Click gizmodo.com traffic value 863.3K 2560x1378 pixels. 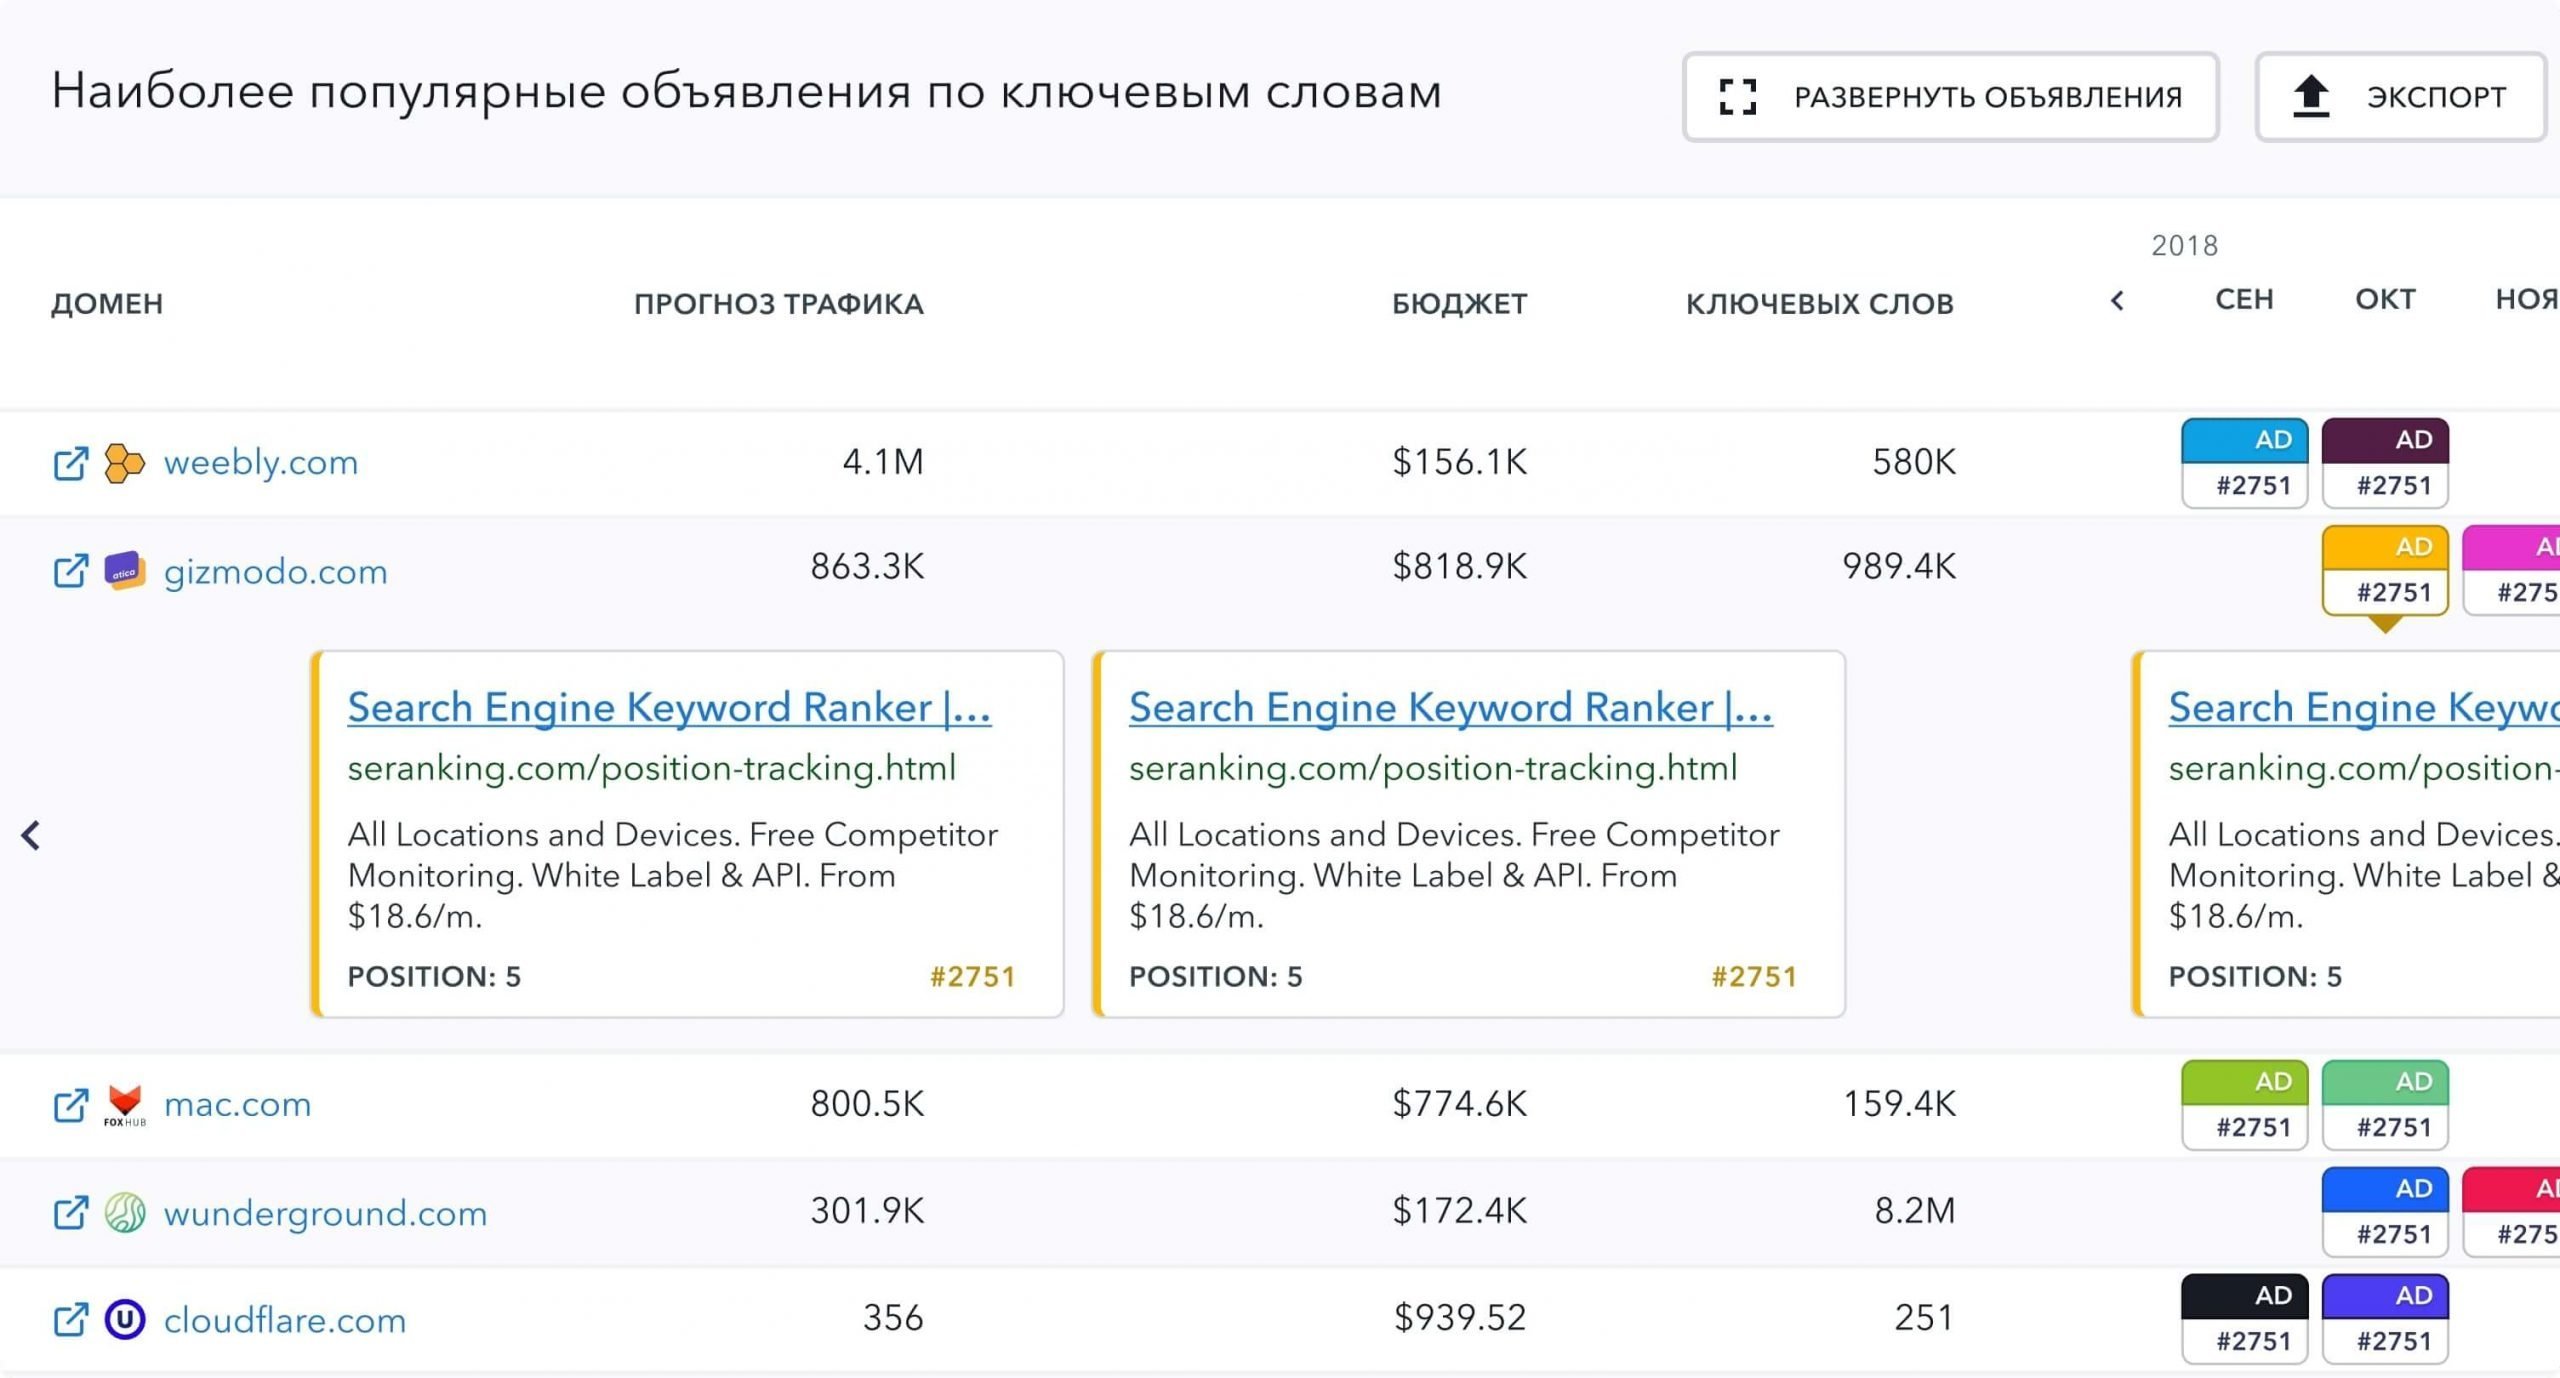(x=867, y=567)
